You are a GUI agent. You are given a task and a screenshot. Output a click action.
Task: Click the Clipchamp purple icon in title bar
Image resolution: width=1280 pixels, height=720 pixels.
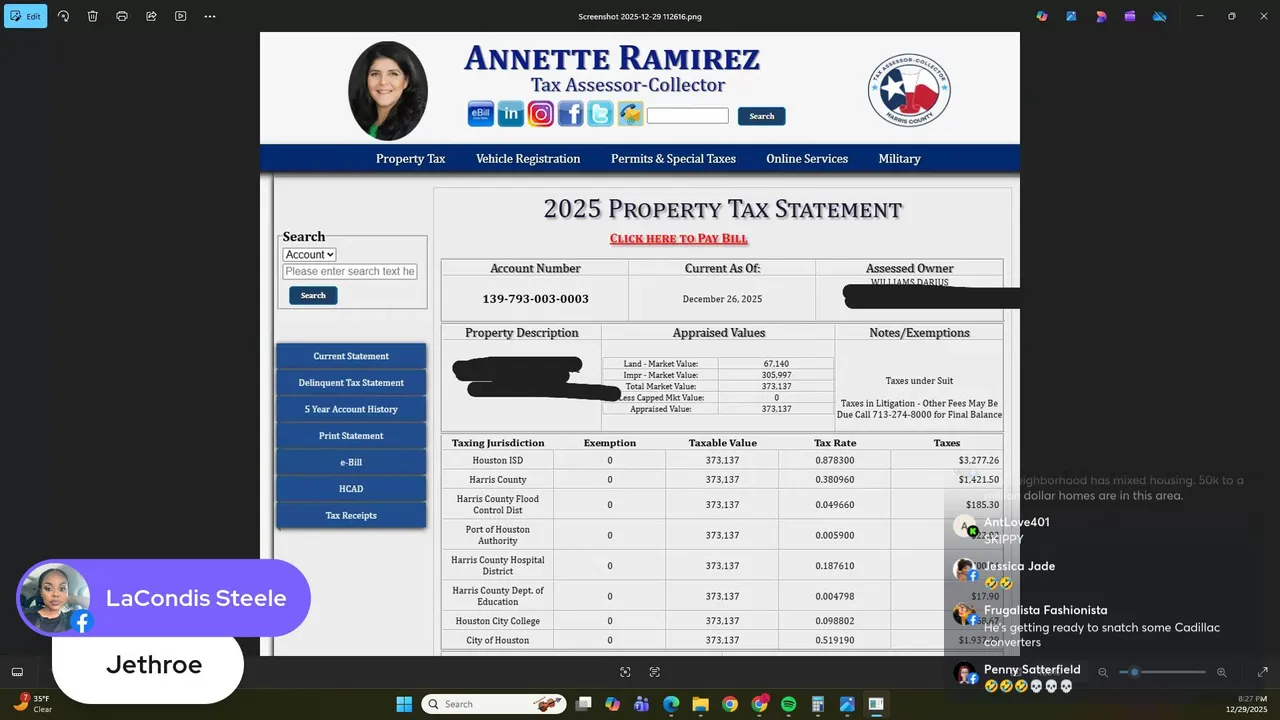point(1130,16)
